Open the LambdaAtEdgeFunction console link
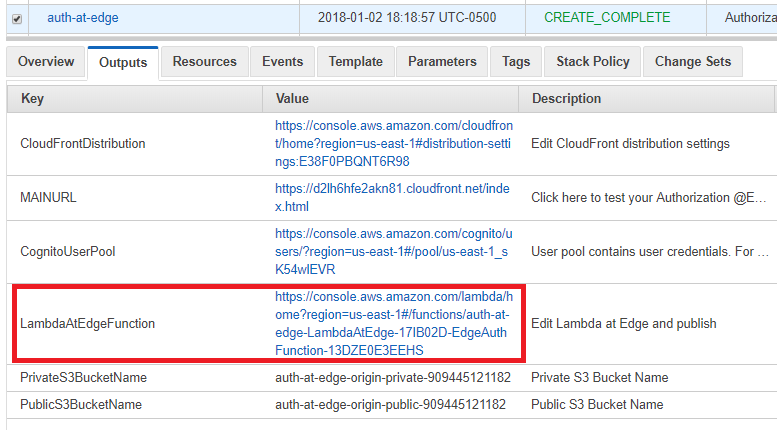 [393, 323]
